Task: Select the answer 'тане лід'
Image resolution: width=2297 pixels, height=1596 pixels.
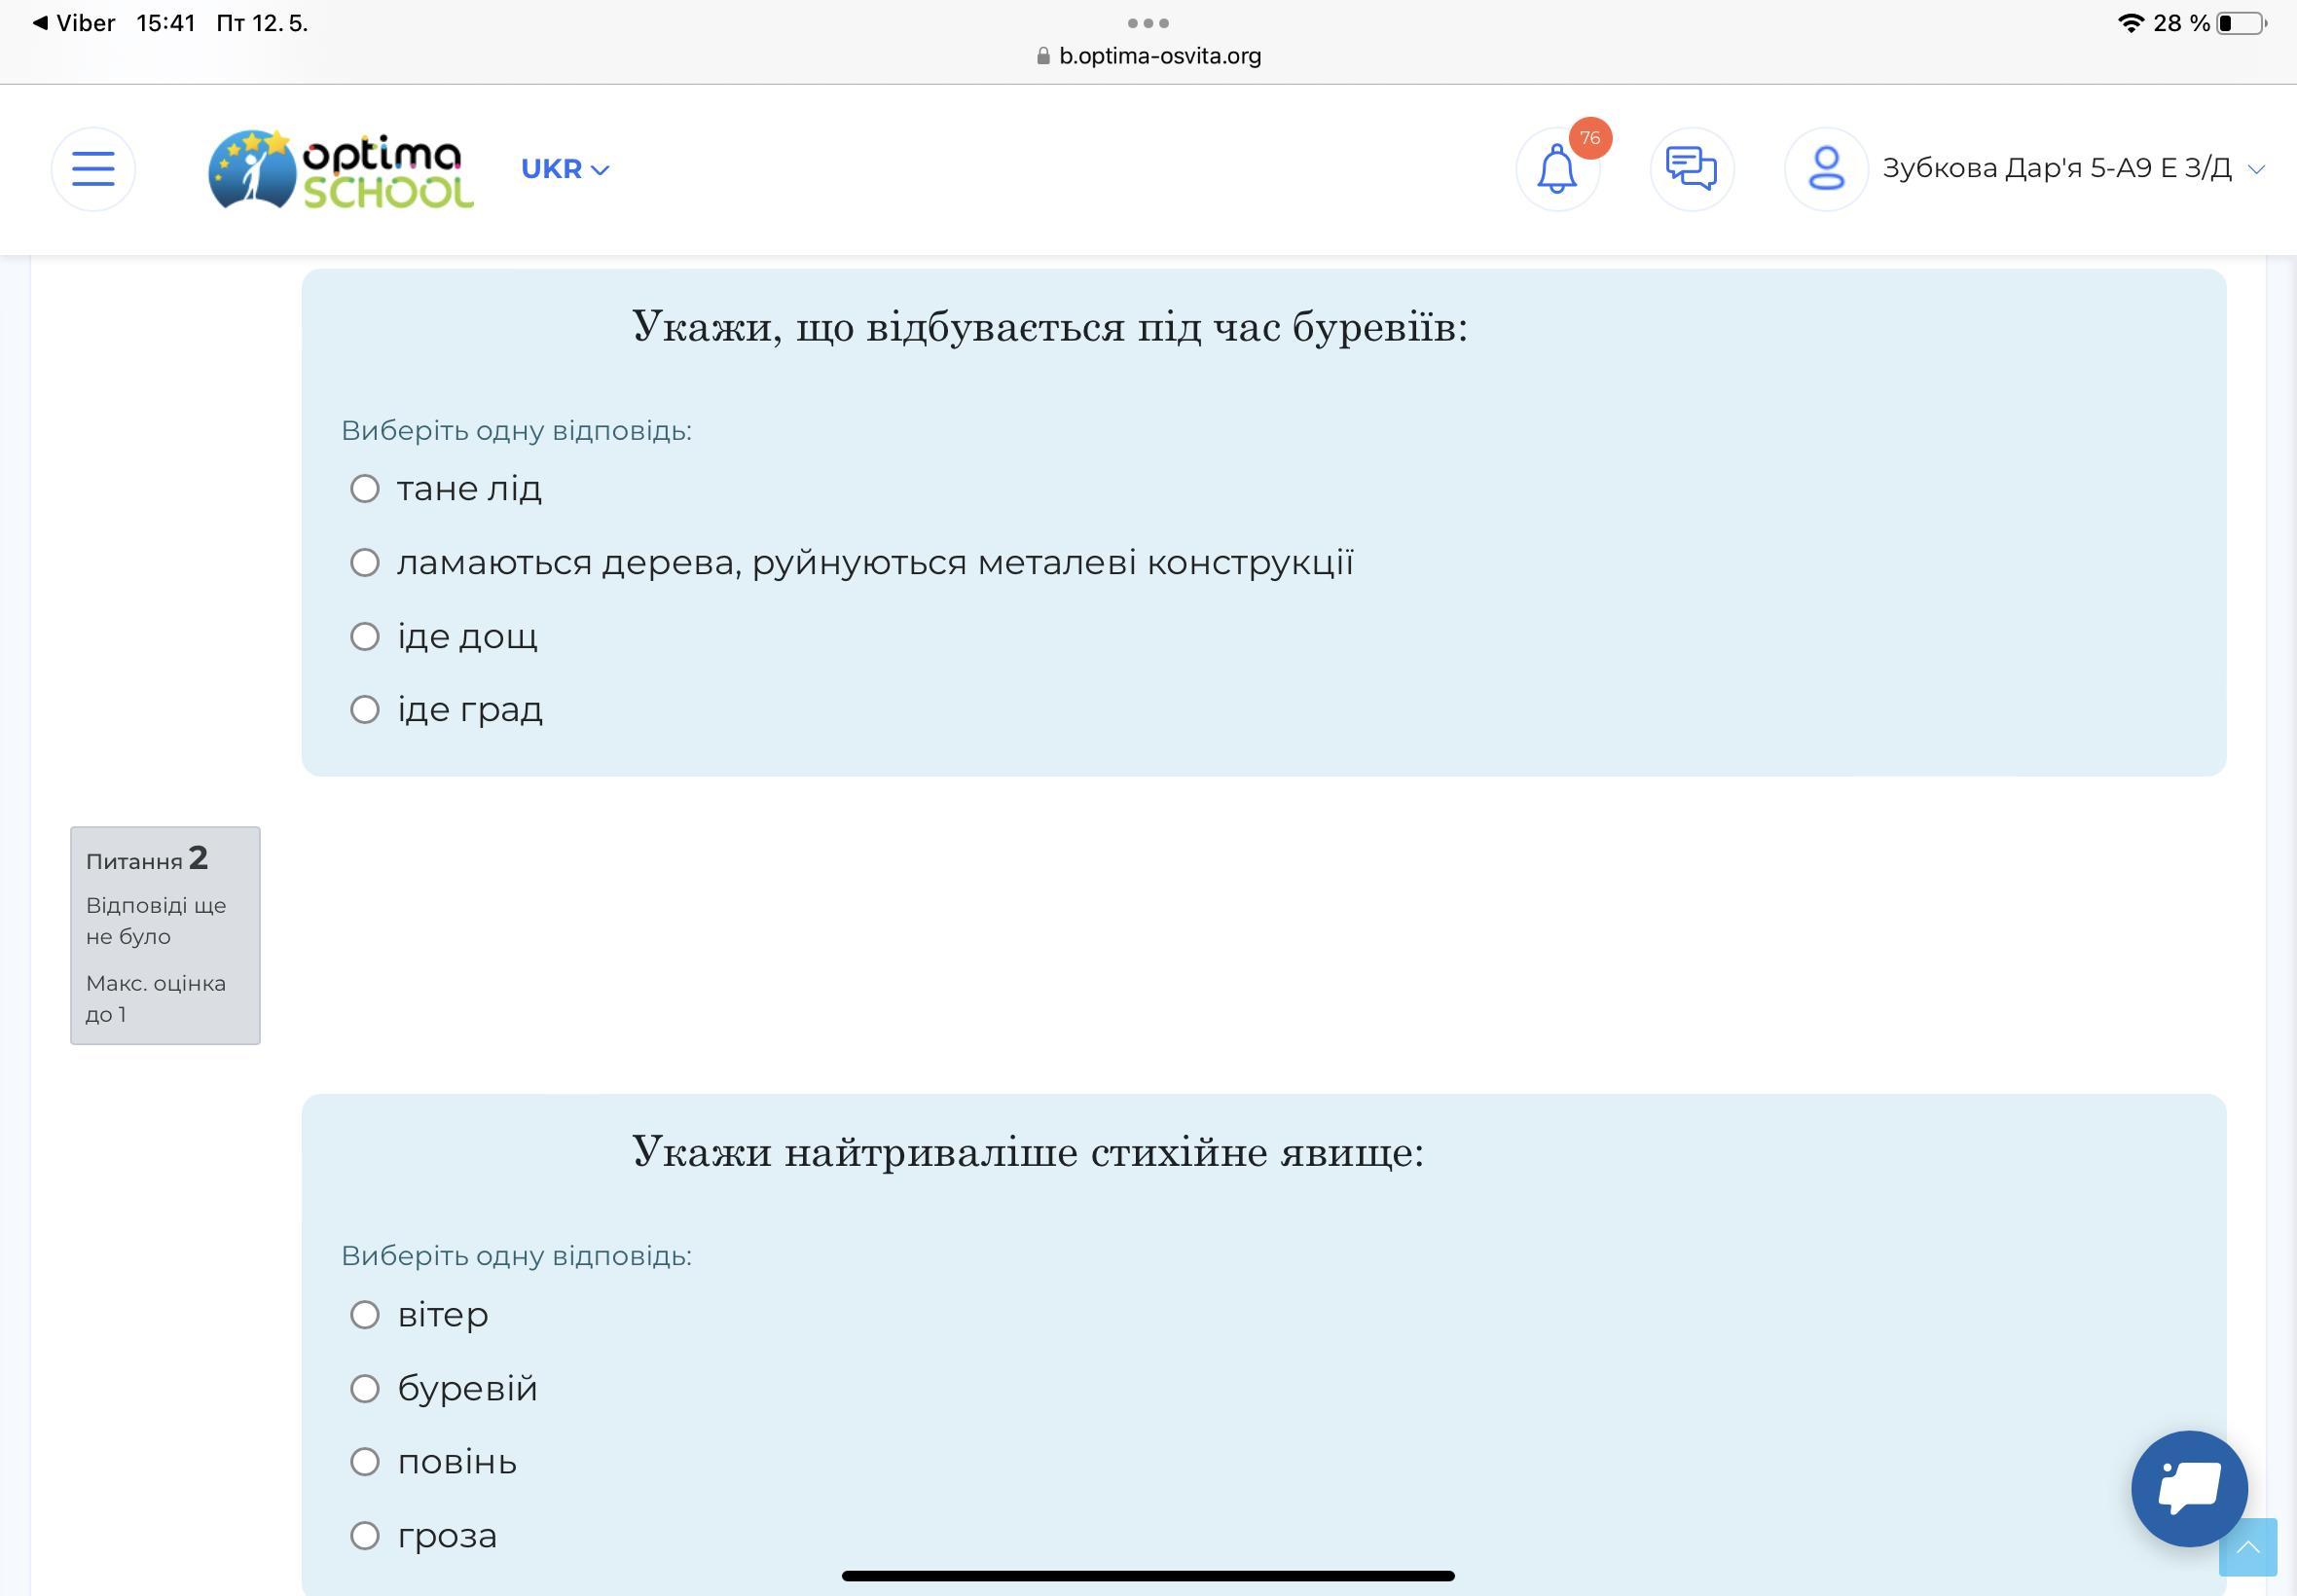Action: (365, 489)
